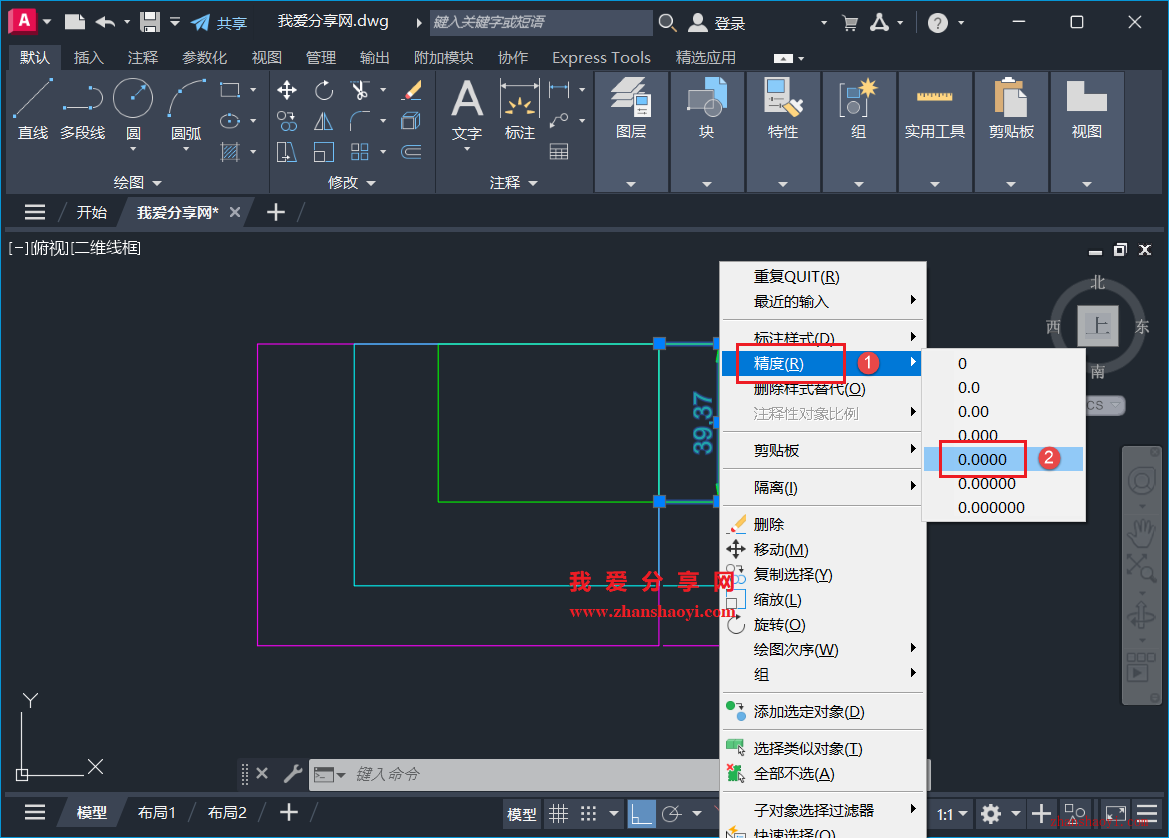Image resolution: width=1169 pixels, height=838 pixels.
Task: Switch to Express Tools ribbon tab
Action: coord(601,57)
